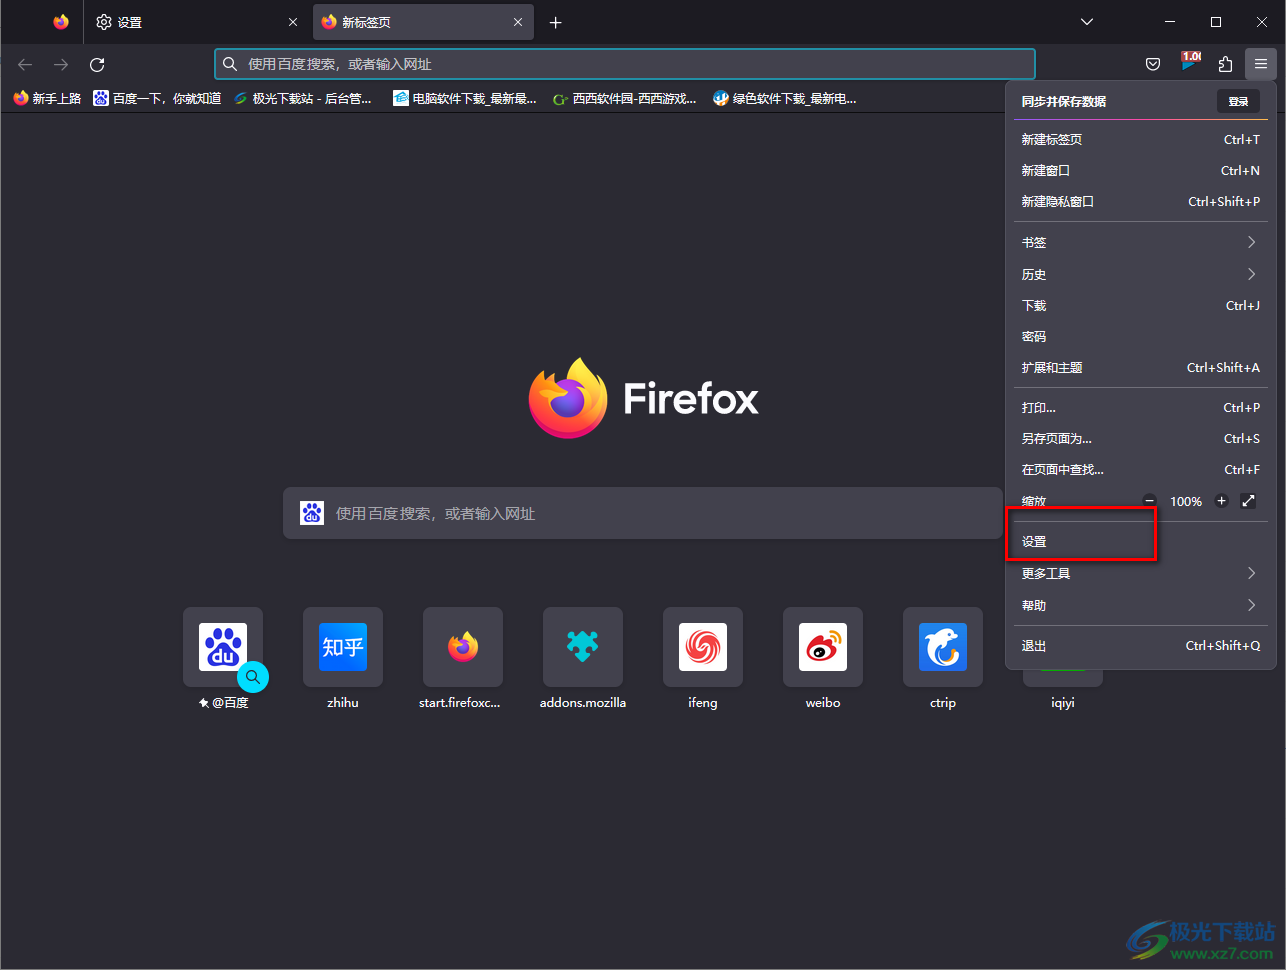This screenshot has width=1286, height=970.
Task: Open the 西西软件园 bookmark
Action: point(625,98)
